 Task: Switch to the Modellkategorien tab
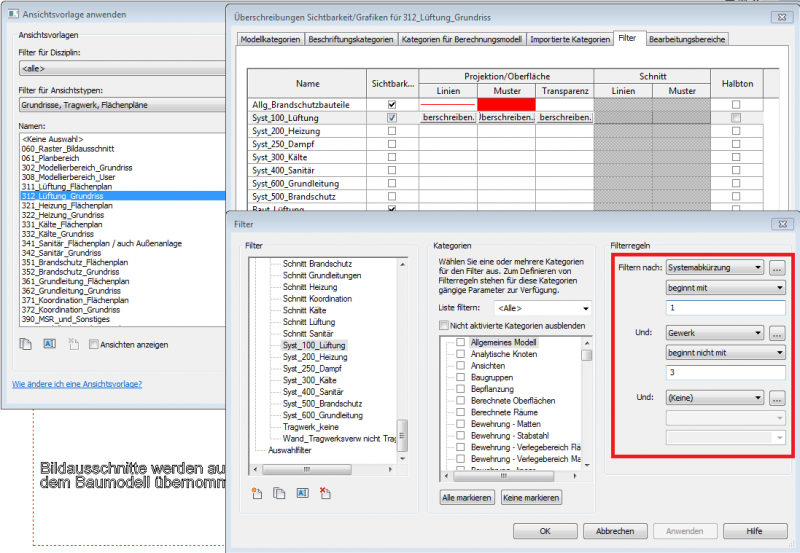pyautogui.click(x=268, y=39)
